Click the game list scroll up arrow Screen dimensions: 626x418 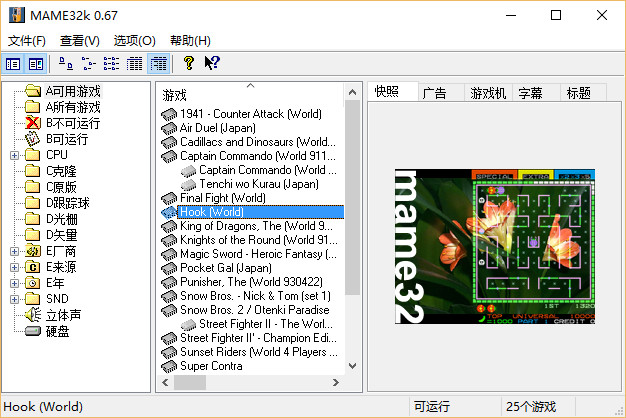click(353, 92)
